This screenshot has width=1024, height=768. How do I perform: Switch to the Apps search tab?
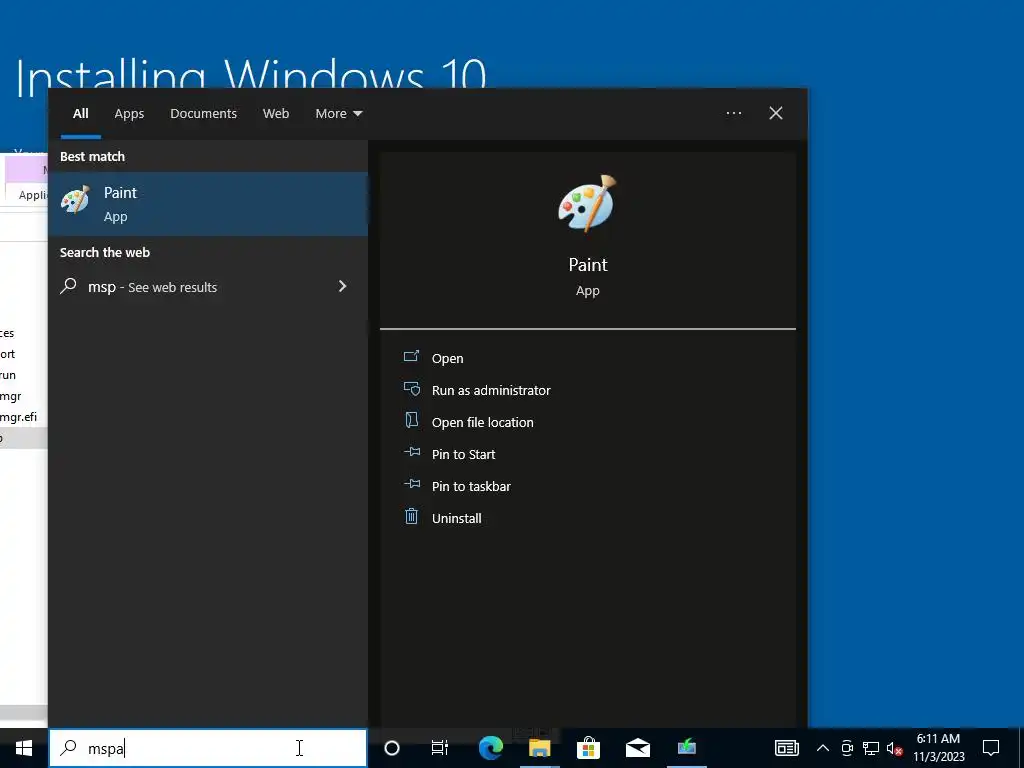coord(129,114)
